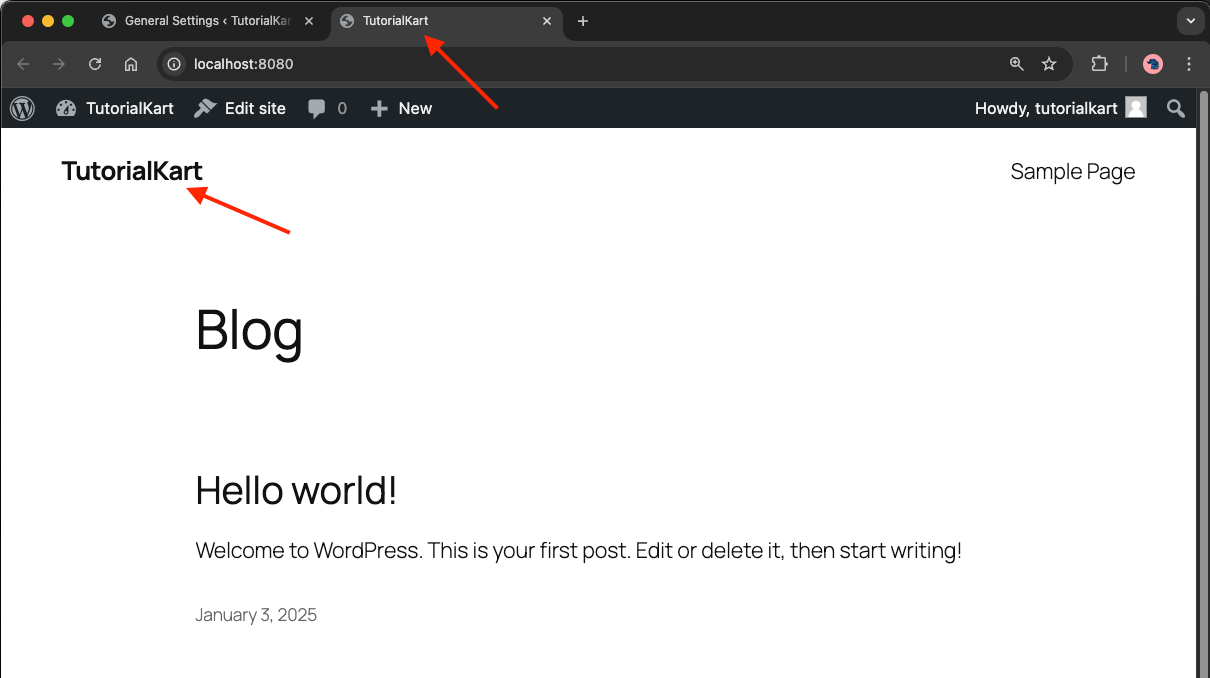
Task: Click the browser reload icon
Action: [x=95, y=63]
